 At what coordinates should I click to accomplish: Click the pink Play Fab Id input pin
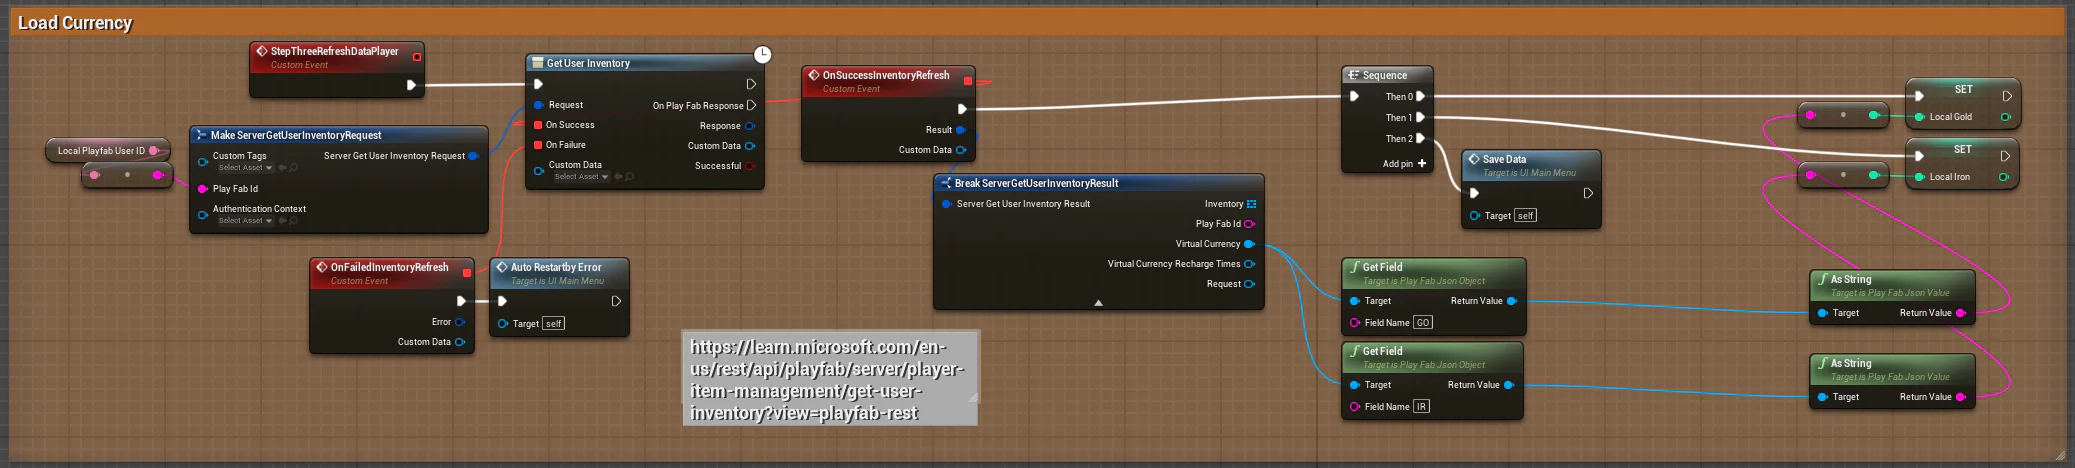pos(203,189)
